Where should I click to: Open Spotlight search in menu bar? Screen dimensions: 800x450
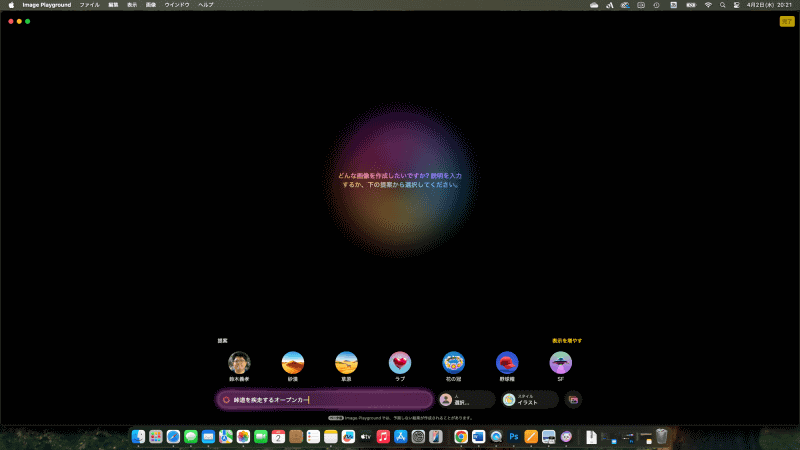tap(722, 5)
